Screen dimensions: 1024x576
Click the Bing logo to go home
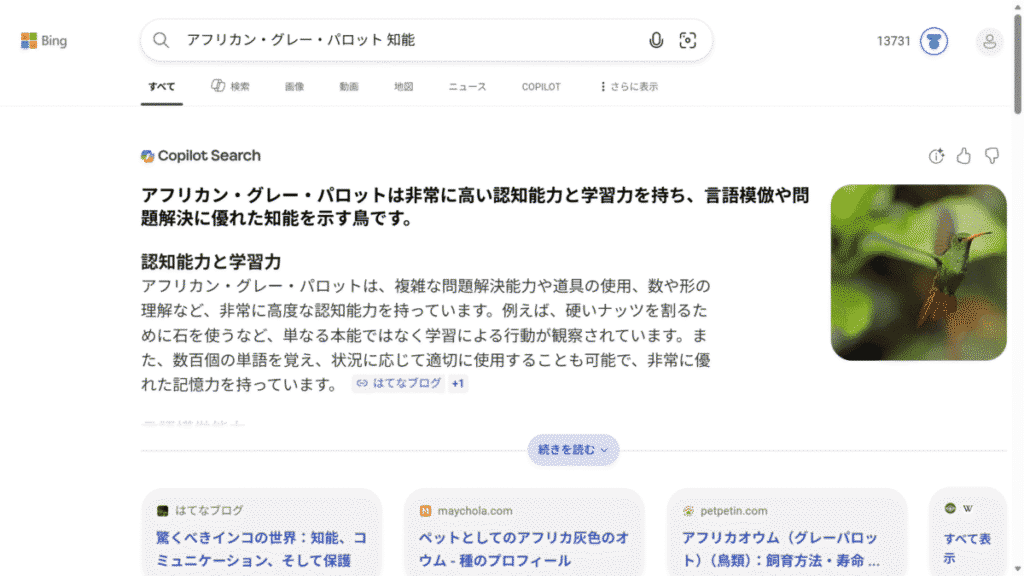click(x=44, y=40)
